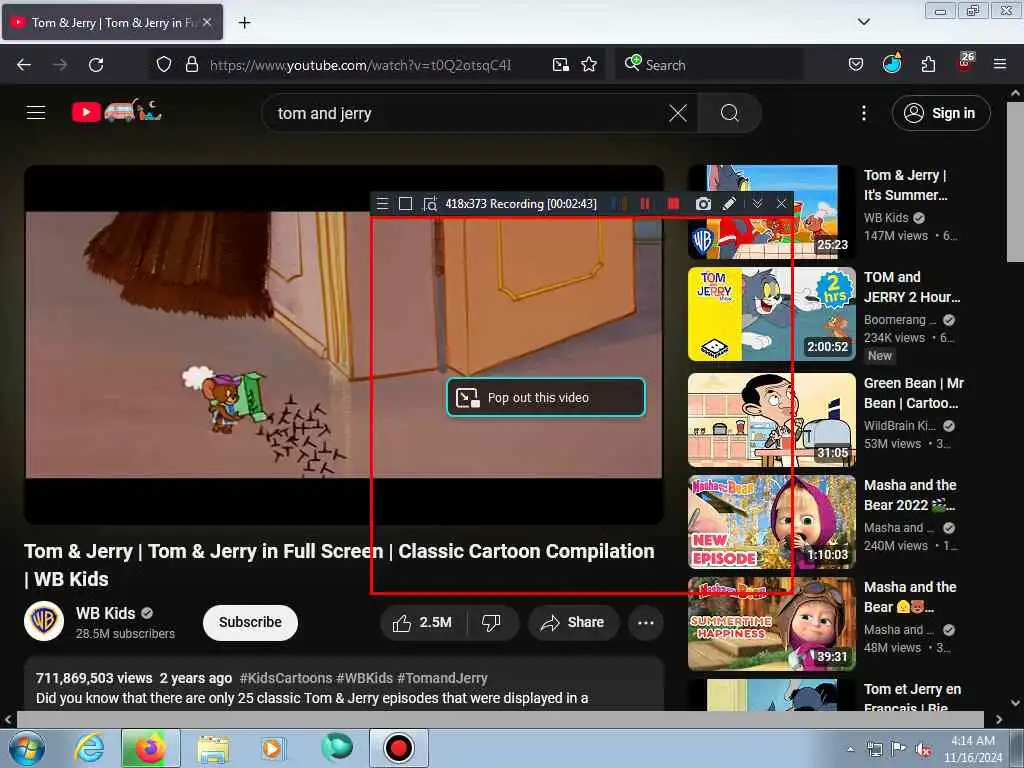Open the recorder toolbar hamburger menu
This screenshot has height=768, width=1024.
tap(383, 204)
